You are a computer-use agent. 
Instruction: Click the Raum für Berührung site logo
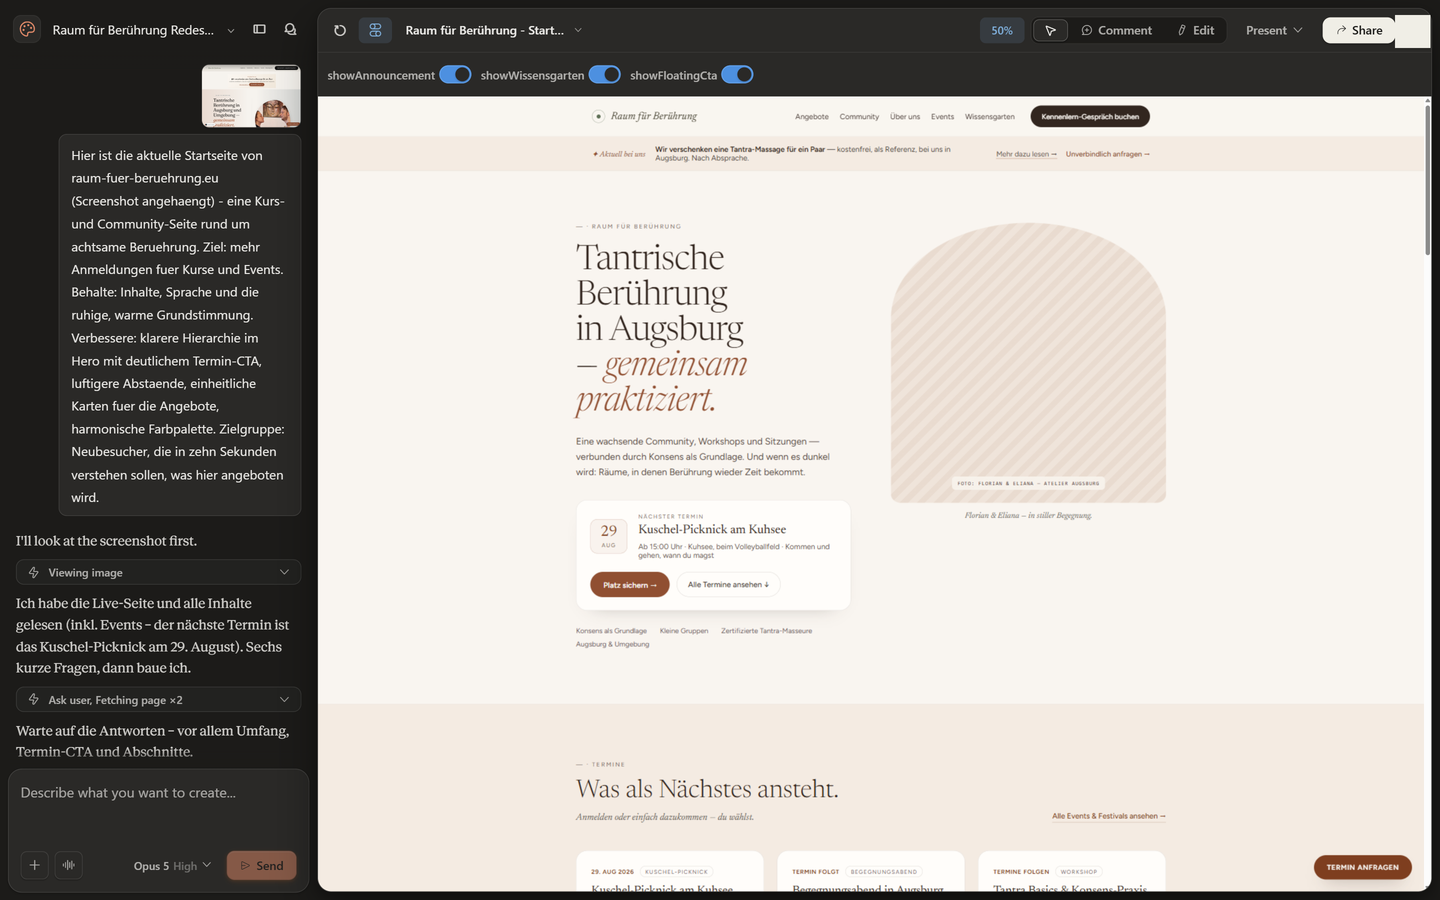644,116
